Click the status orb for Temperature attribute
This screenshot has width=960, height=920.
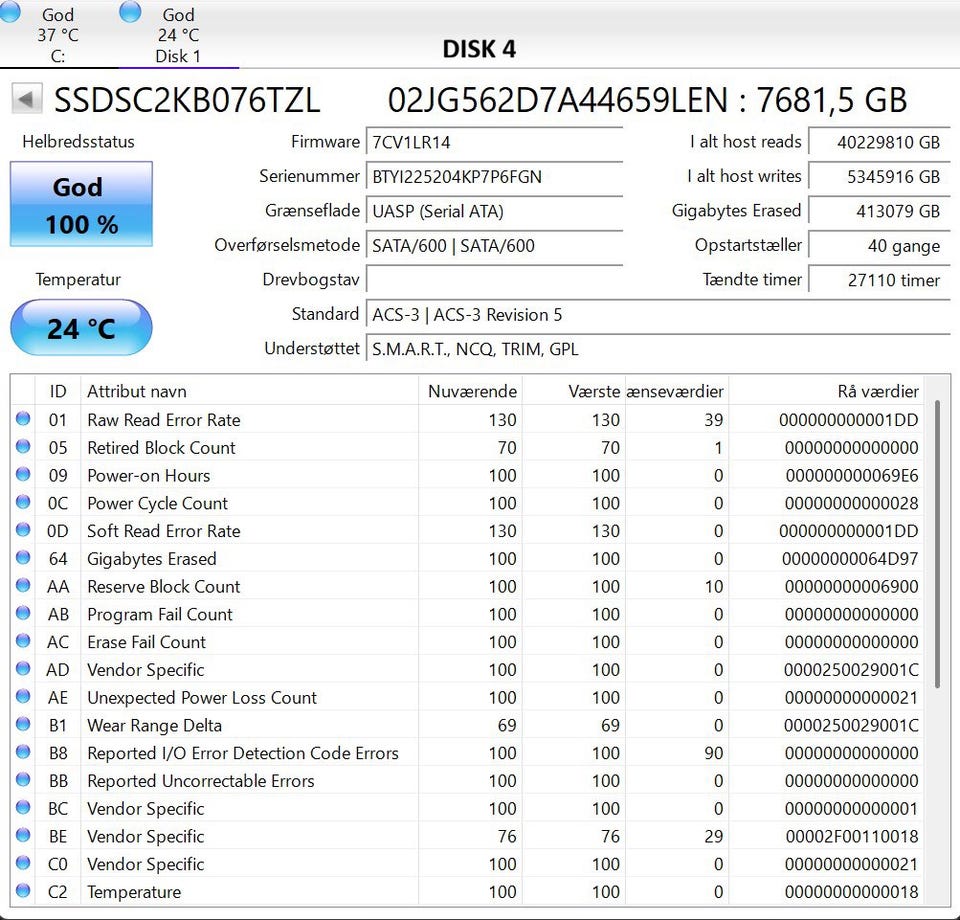[23, 891]
